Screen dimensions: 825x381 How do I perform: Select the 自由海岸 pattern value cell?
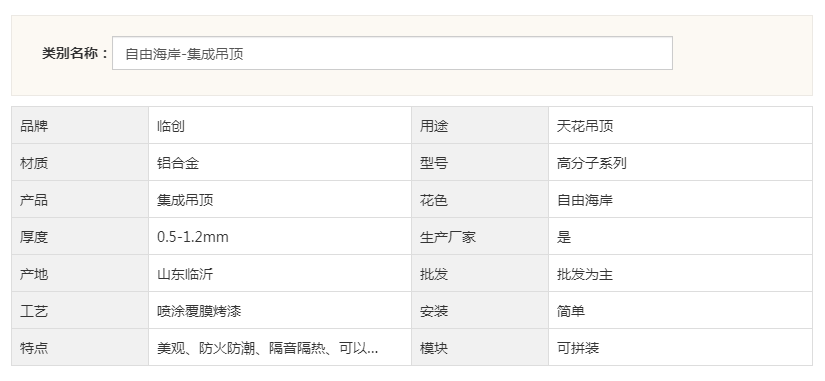coord(680,200)
